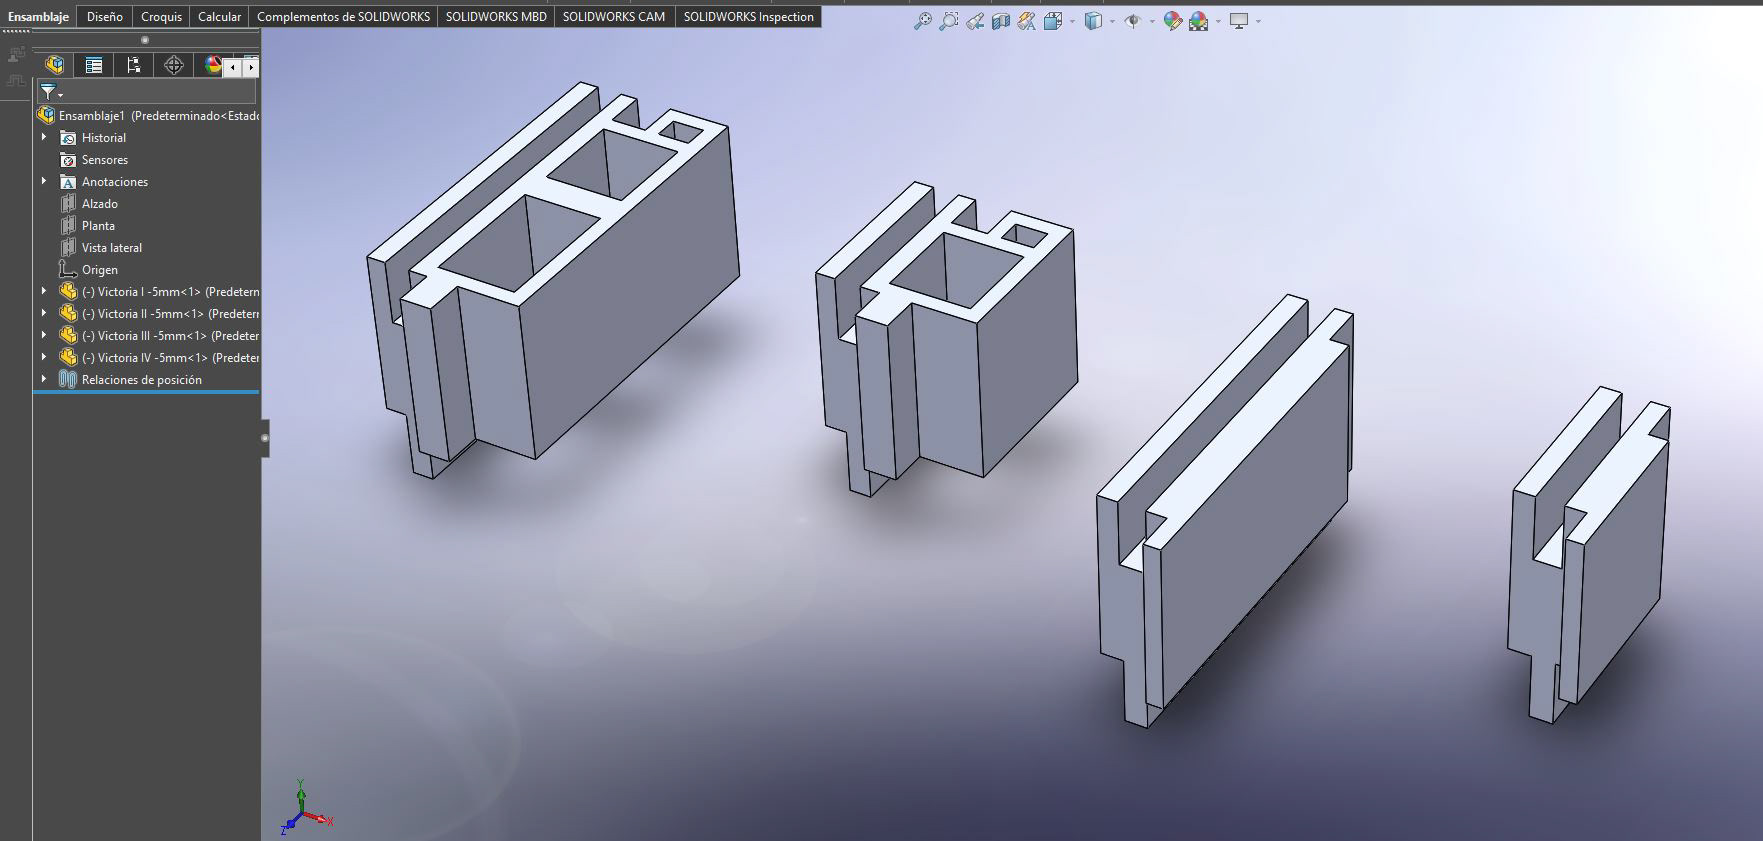This screenshot has width=1763, height=841.
Task: Select the FeatureManager design tree tab icon
Action: coord(55,65)
